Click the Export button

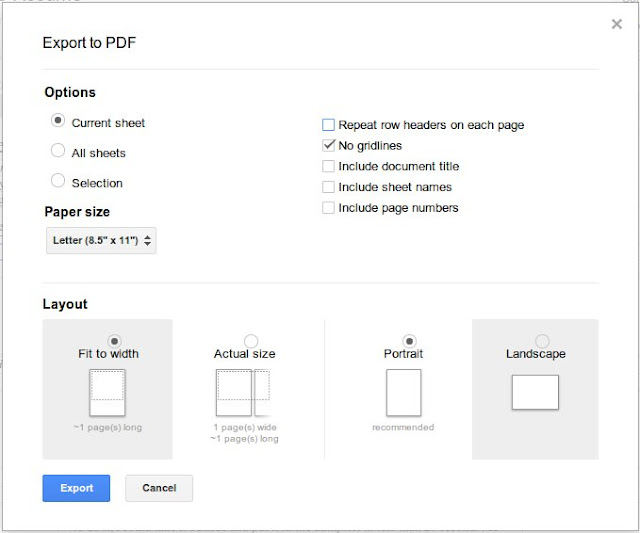(76, 488)
